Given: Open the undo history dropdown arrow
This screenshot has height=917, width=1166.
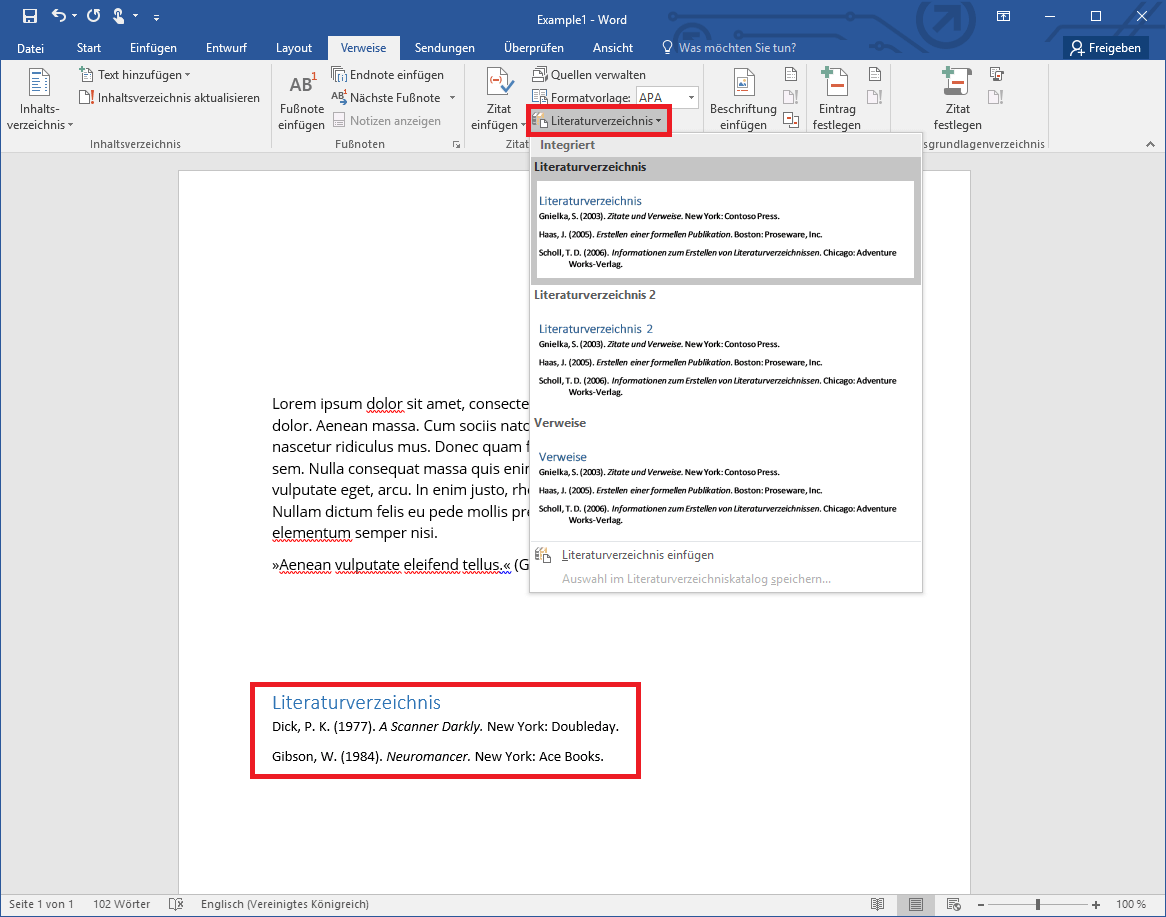Looking at the screenshot, I should click(x=74, y=16).
